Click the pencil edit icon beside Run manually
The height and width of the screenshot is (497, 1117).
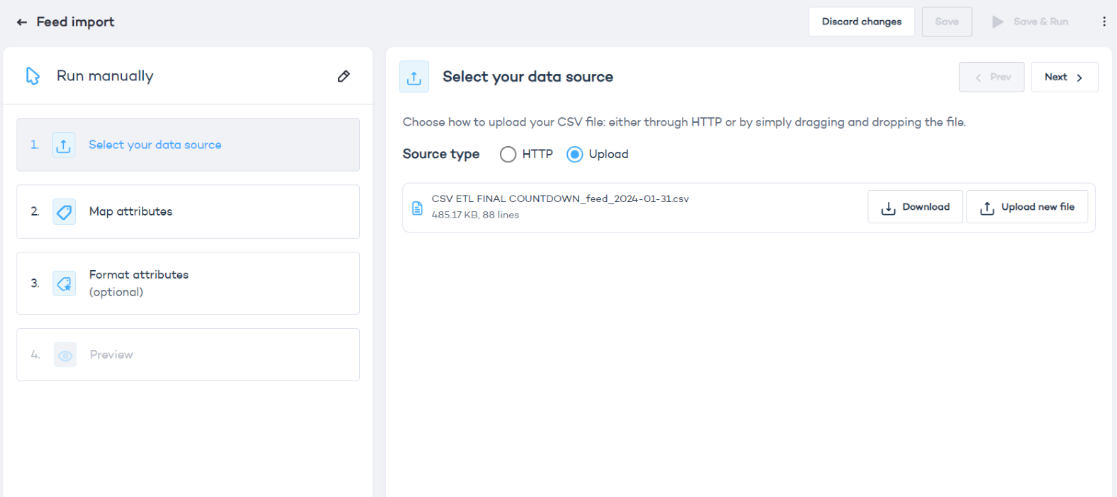coord(344,76)
